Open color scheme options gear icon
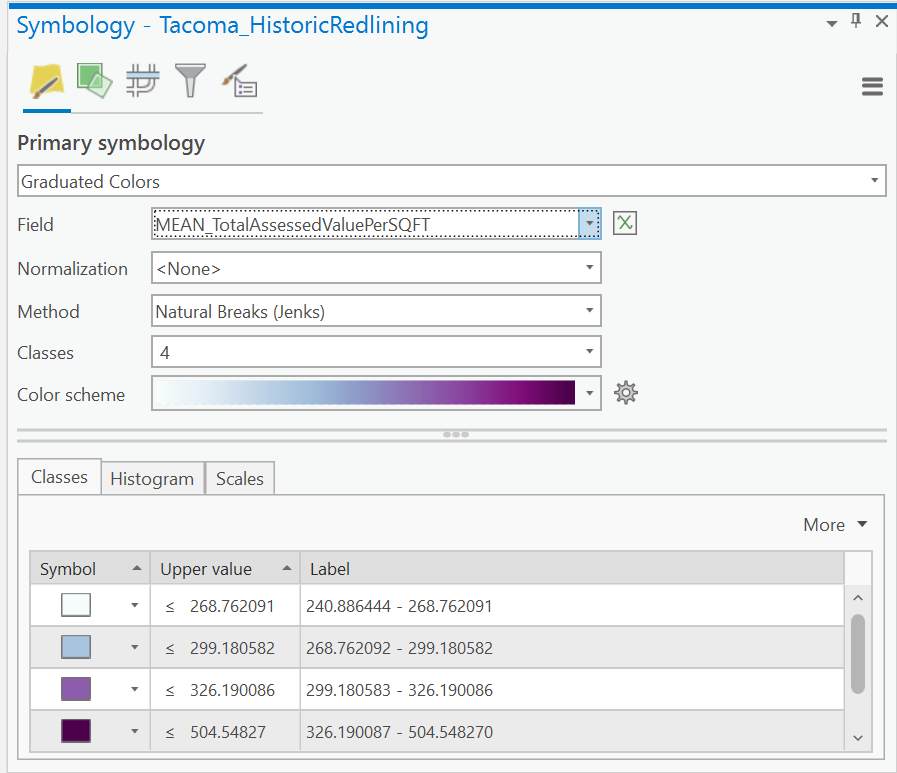Screen dimensions: 897x773 click(626, 393)
